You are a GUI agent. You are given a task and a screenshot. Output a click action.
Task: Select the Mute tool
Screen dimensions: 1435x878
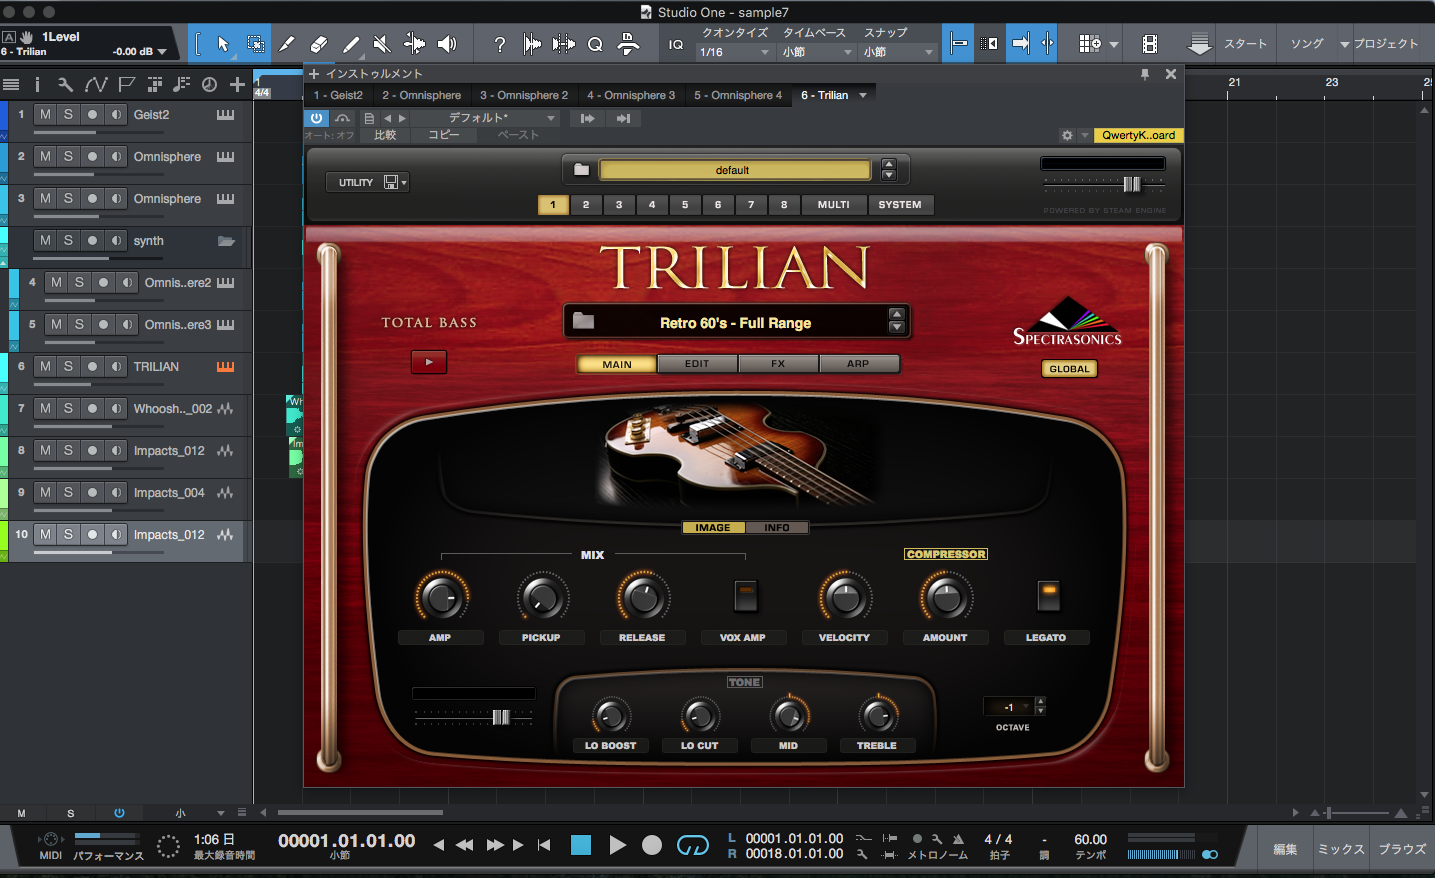(382, 43)
